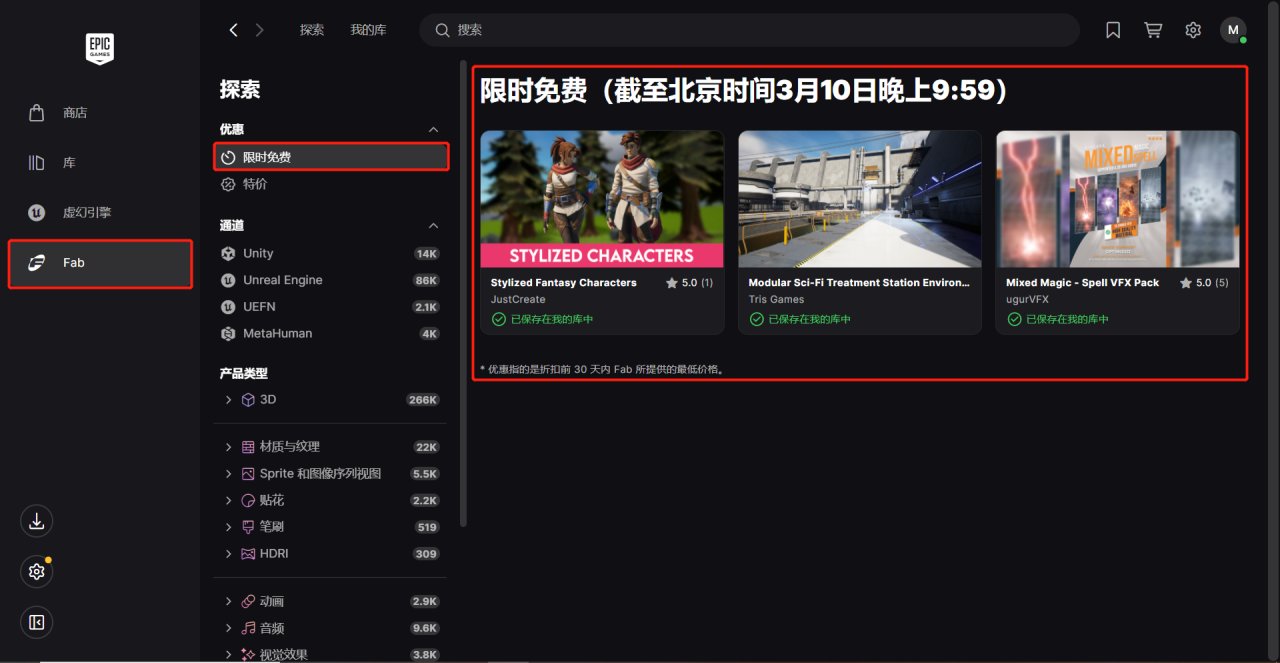The width and height of the screenshot is (1280, 663).
Task: Switch to the 我的库 tab
Action: (x=368, y=30)
